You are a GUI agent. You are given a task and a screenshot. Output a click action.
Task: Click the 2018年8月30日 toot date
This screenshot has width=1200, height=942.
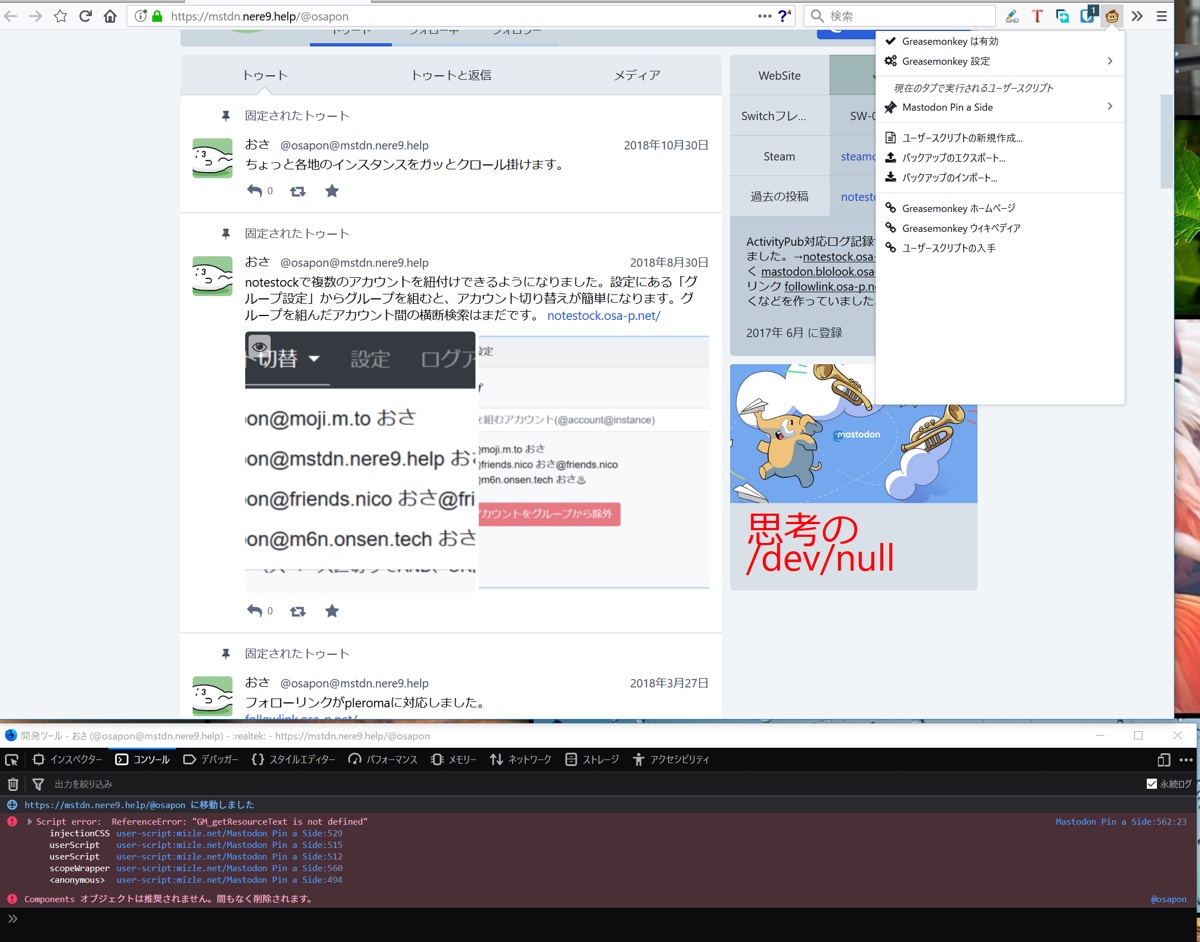click(669, 263)
